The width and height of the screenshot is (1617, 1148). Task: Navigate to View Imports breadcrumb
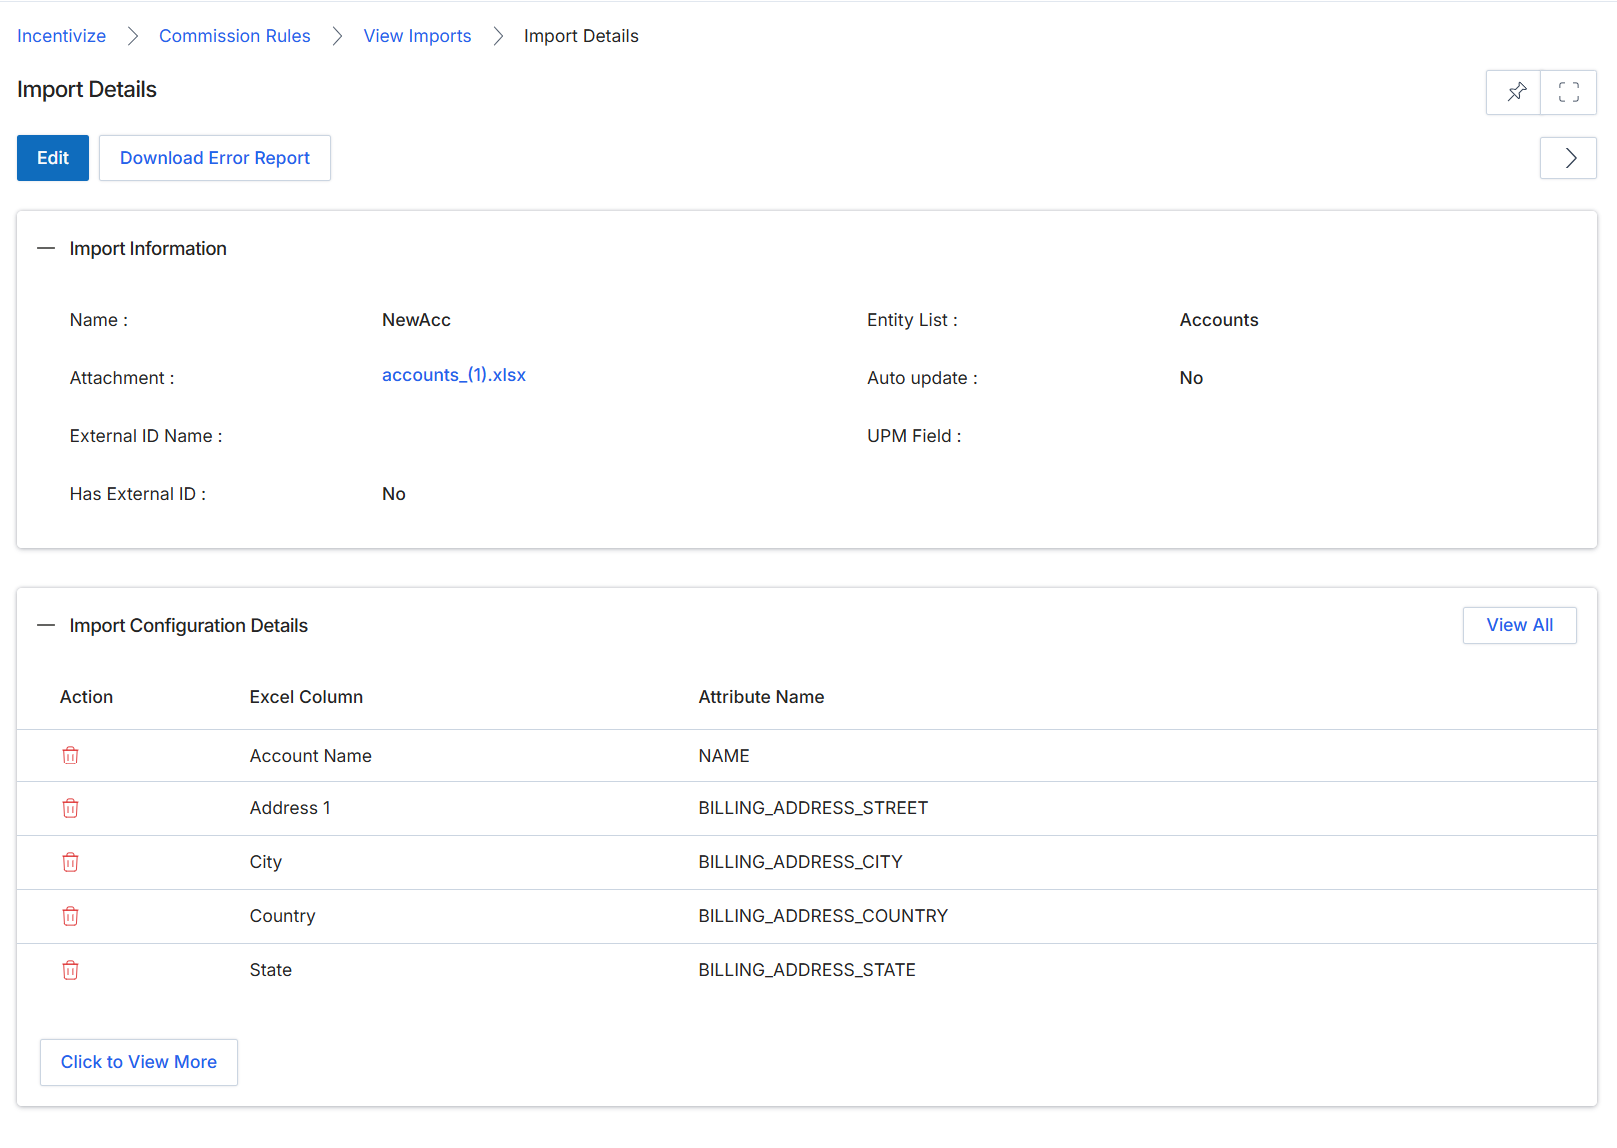[417, 36]
